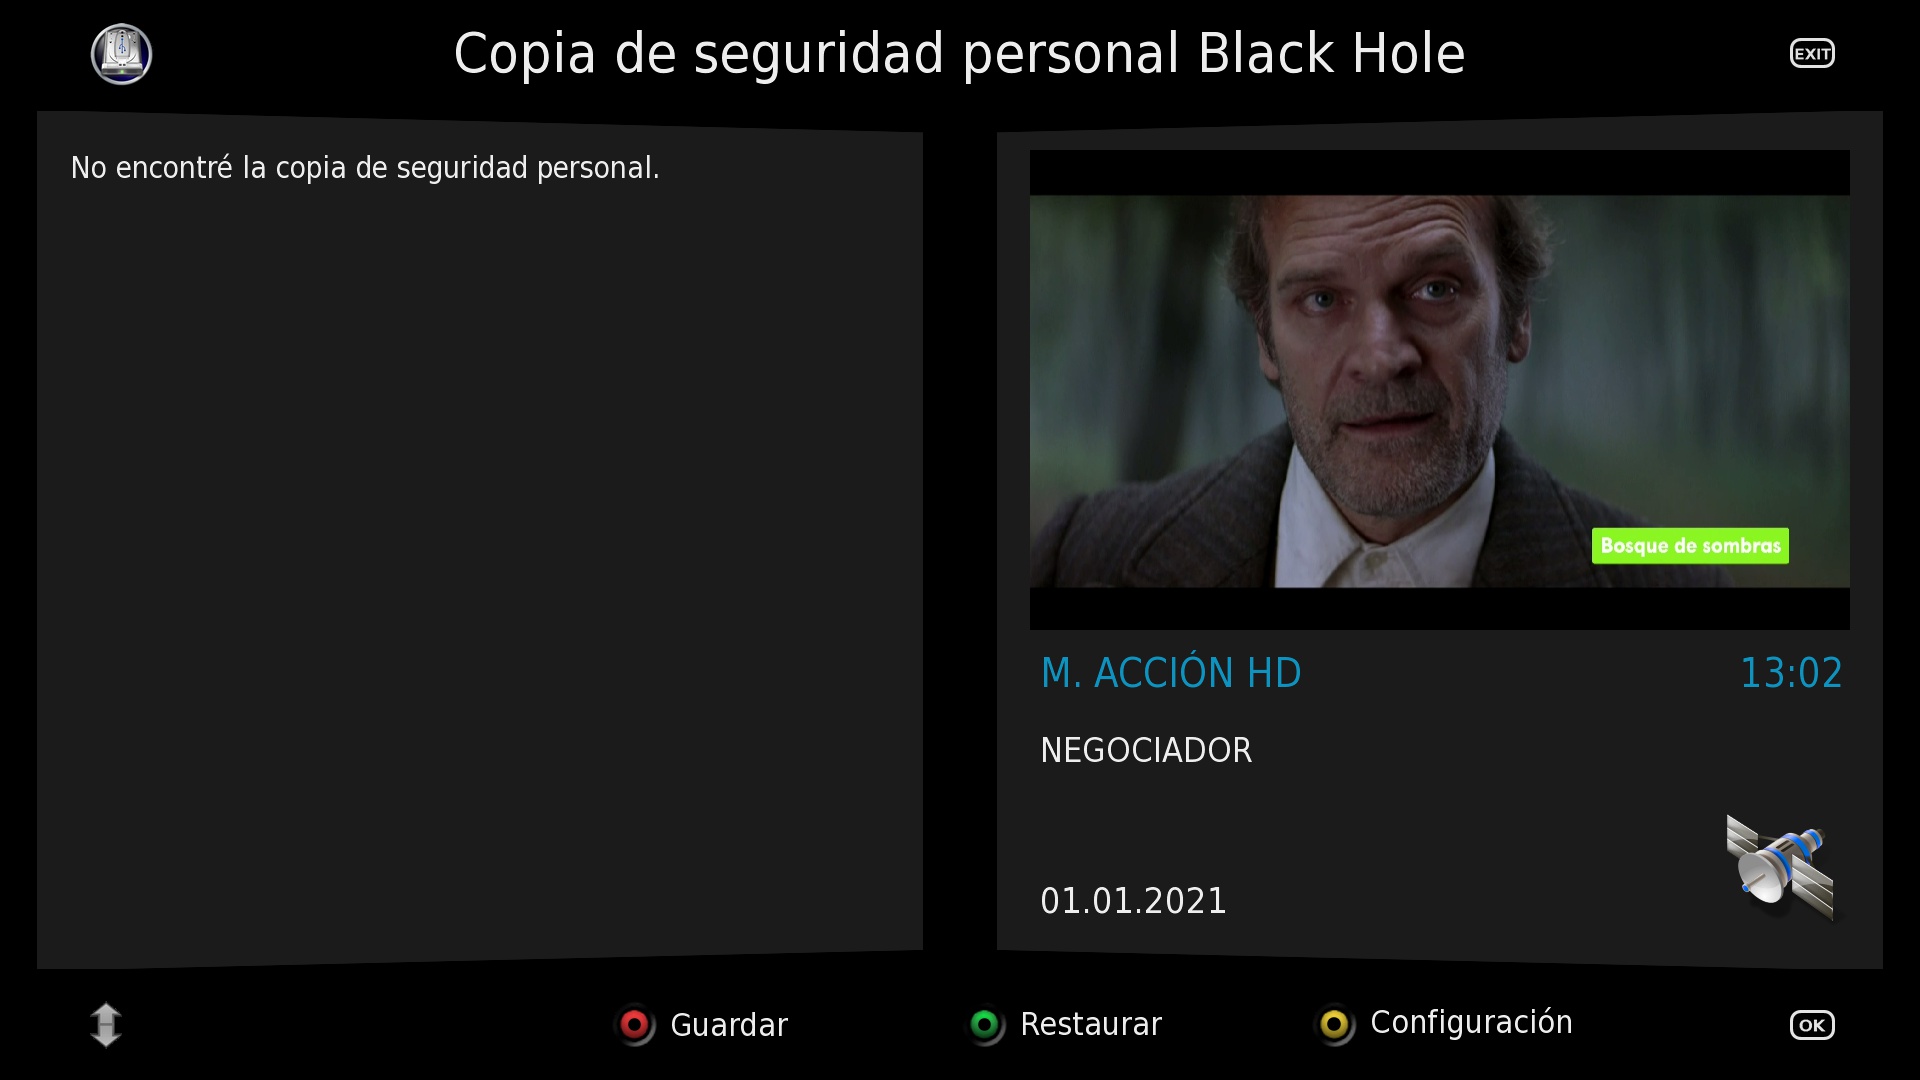Click the EXIT key icon

[x=1812, y=54]
